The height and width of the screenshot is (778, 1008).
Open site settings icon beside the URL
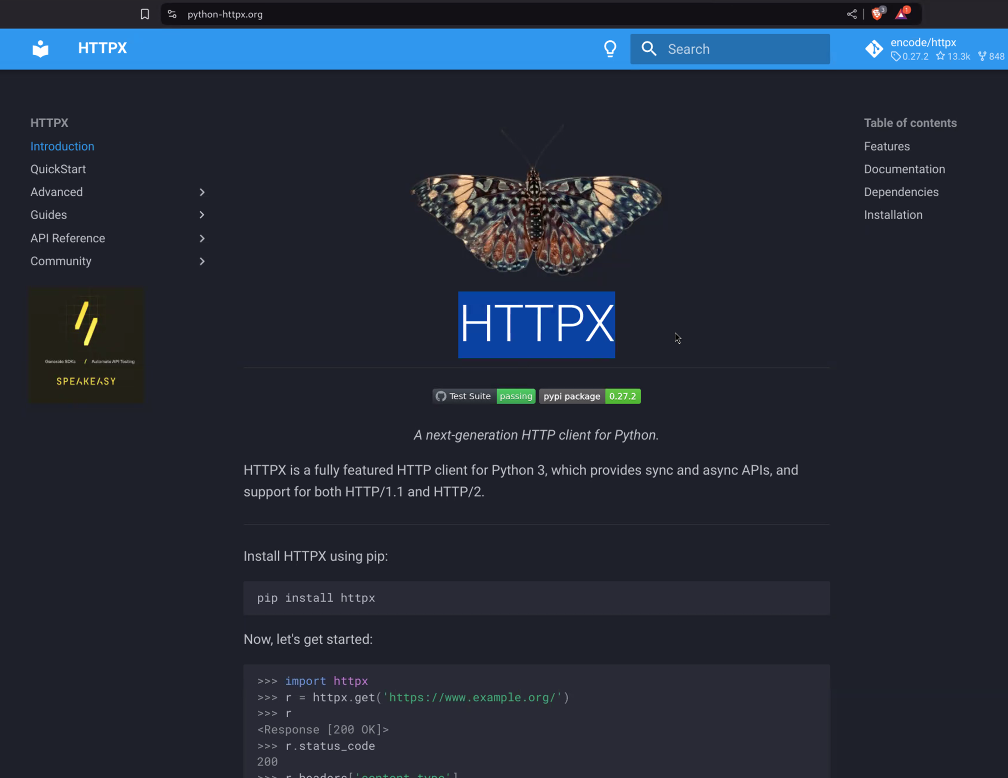click(x=172, y=14)
